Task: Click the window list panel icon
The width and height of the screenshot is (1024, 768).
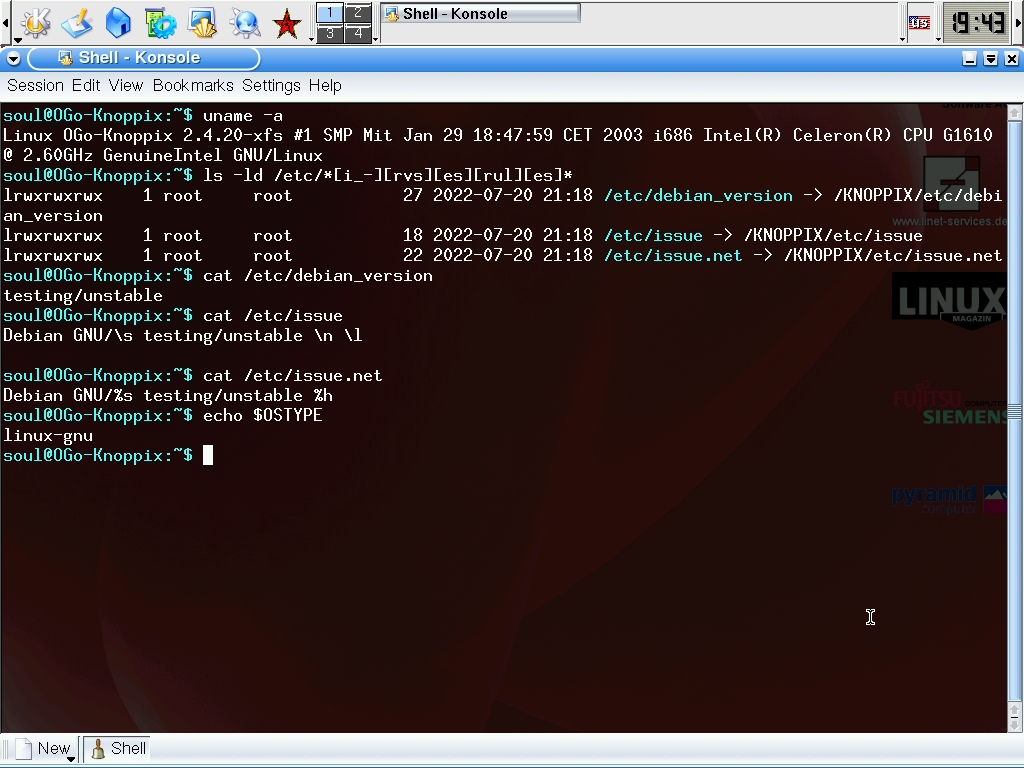Action: coord(202,23)
